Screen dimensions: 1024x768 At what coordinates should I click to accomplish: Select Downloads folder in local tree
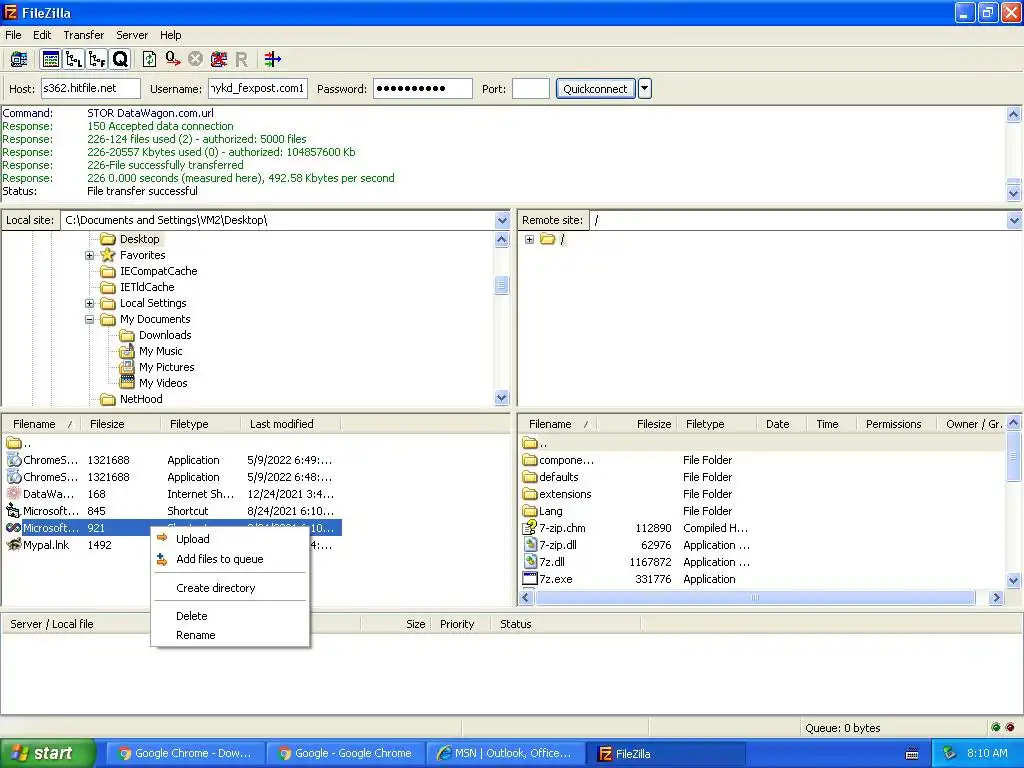[165, 335]
